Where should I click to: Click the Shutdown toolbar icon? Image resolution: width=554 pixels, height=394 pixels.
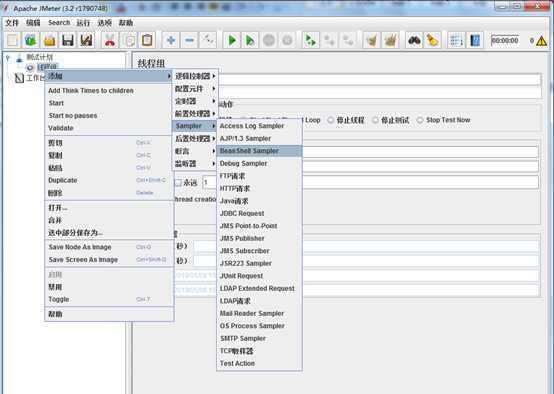287,40
